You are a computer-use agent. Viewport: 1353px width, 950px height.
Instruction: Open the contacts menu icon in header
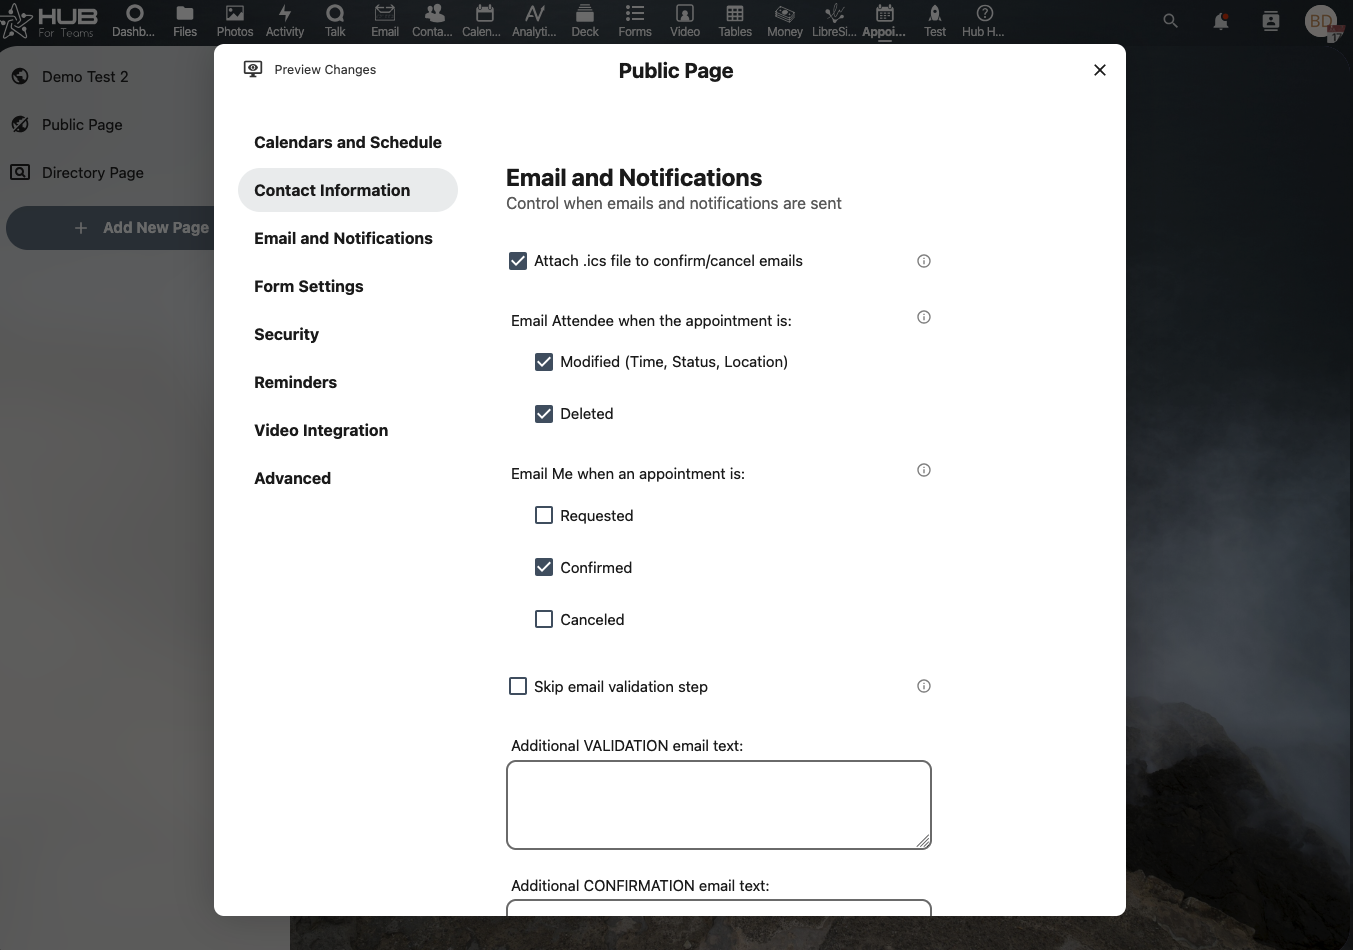click(x=1271, y=20)
